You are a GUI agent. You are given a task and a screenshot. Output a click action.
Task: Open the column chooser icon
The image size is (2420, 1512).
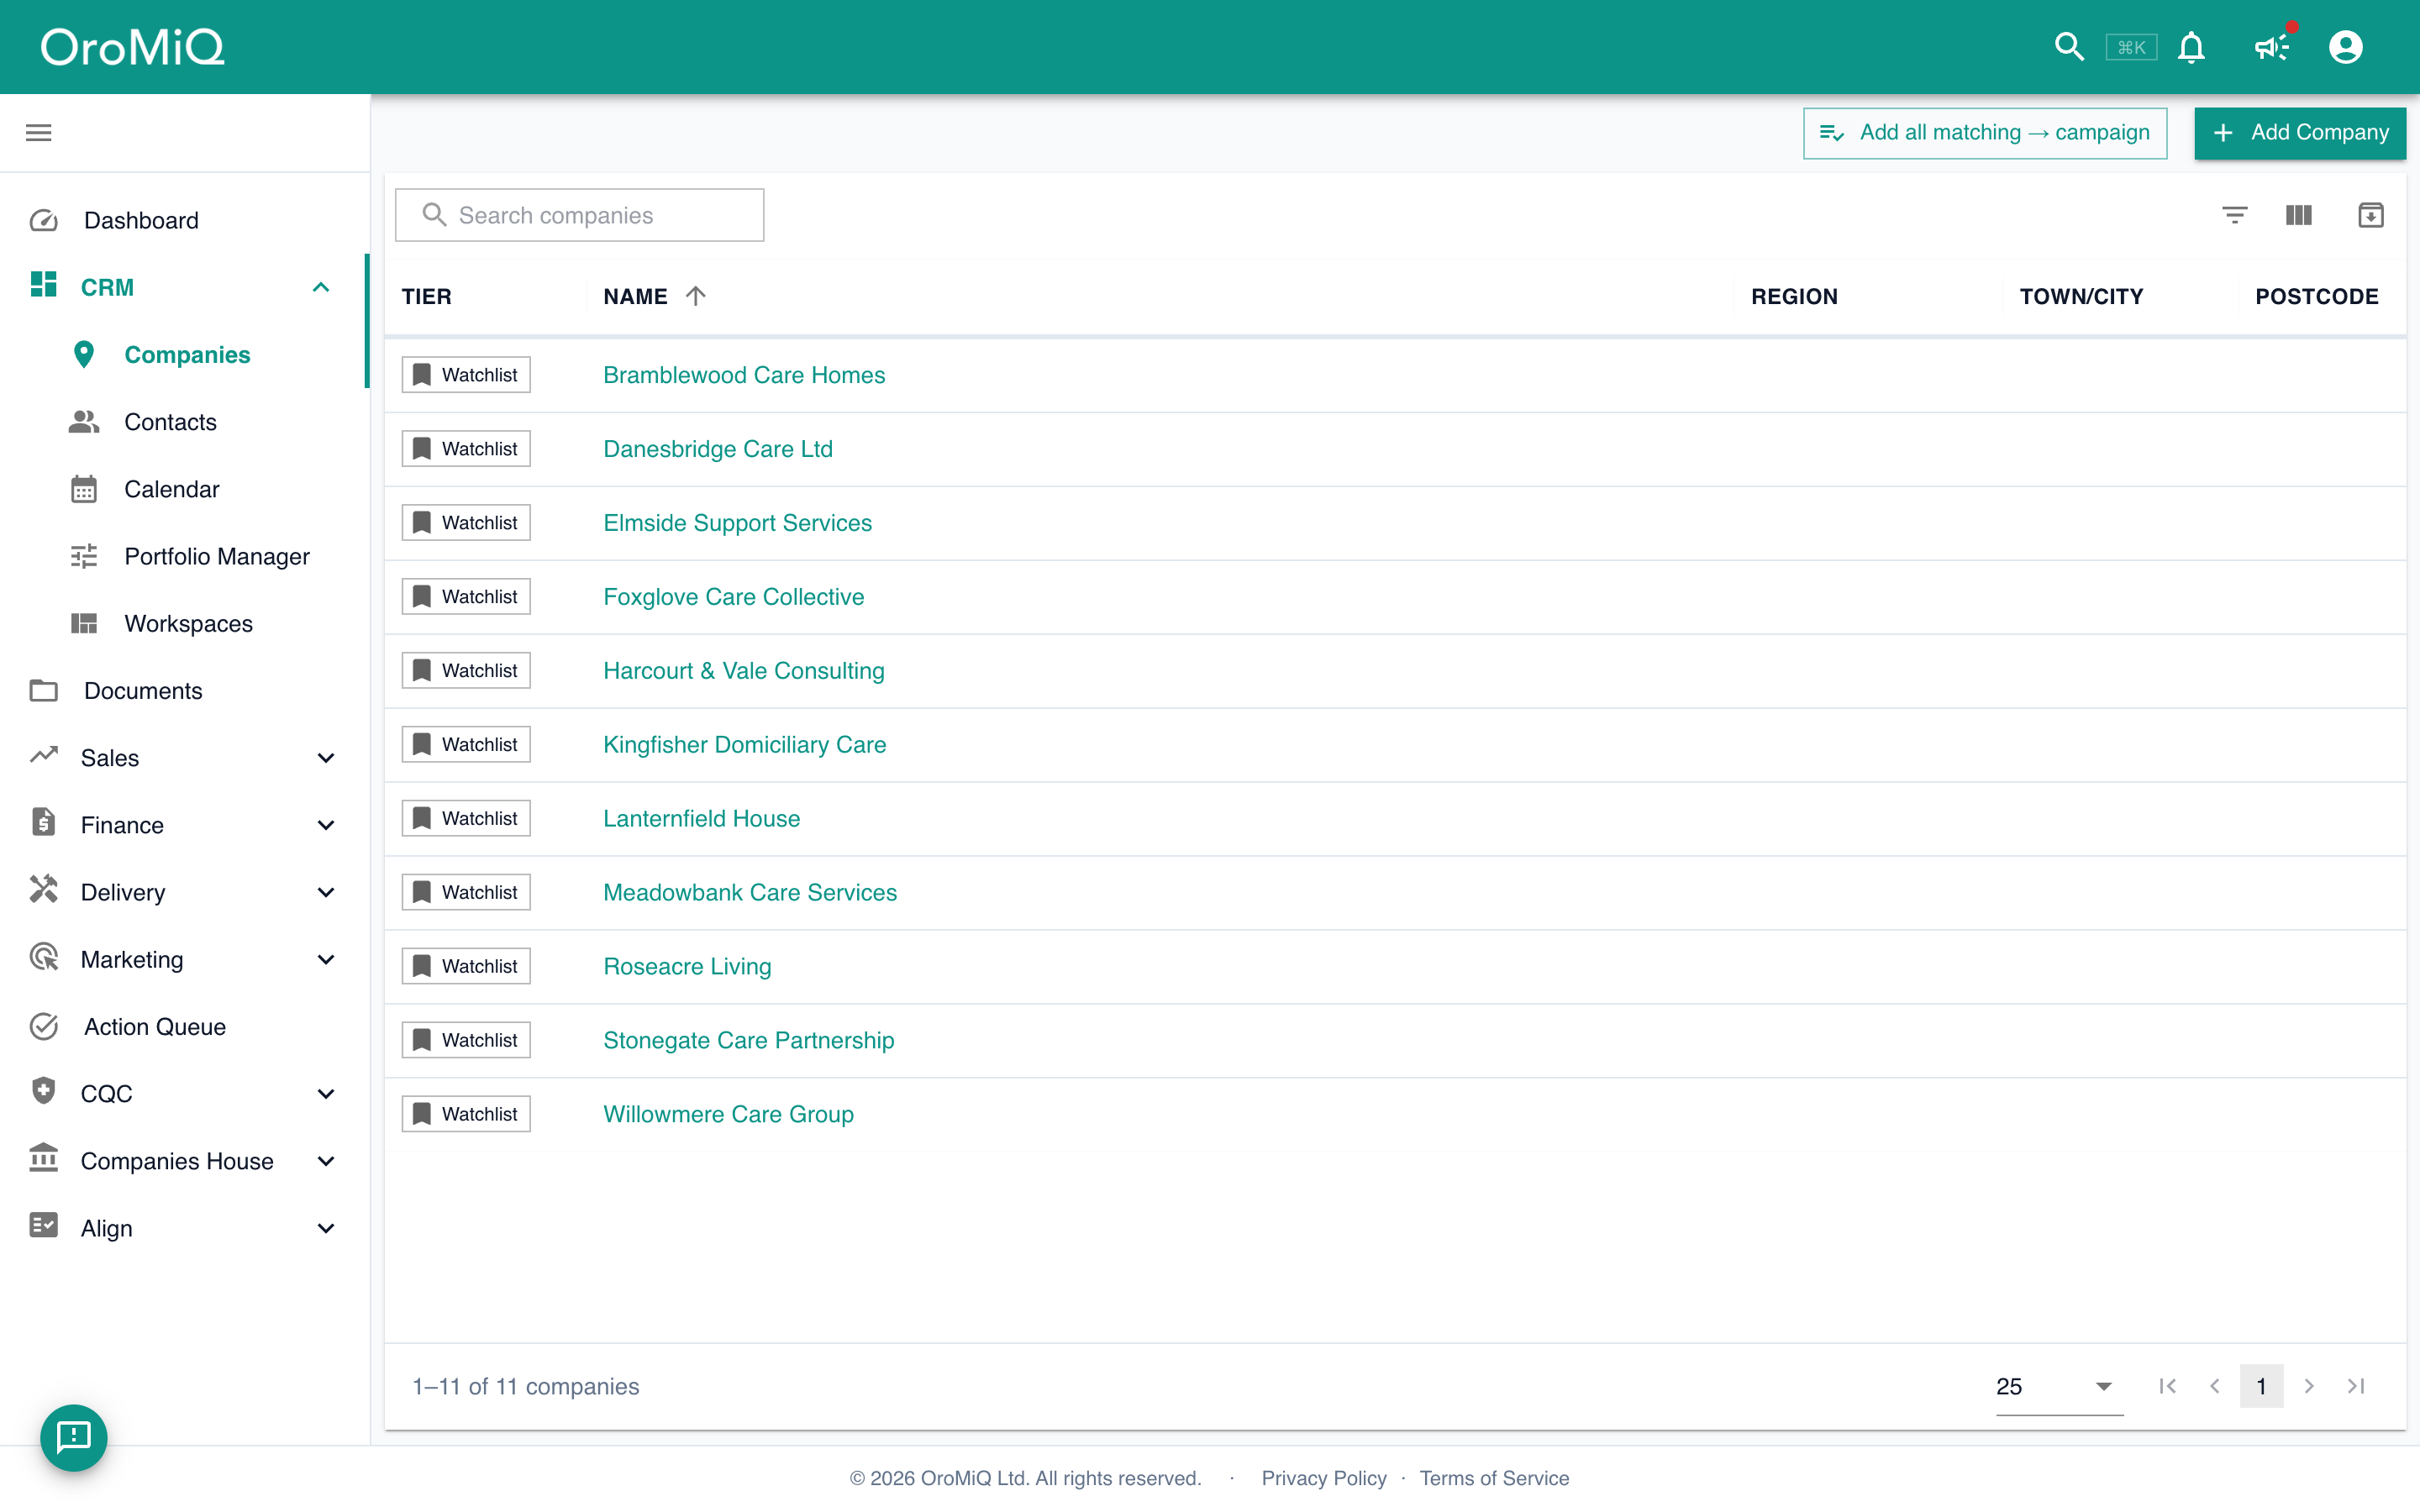(2299, 215)
